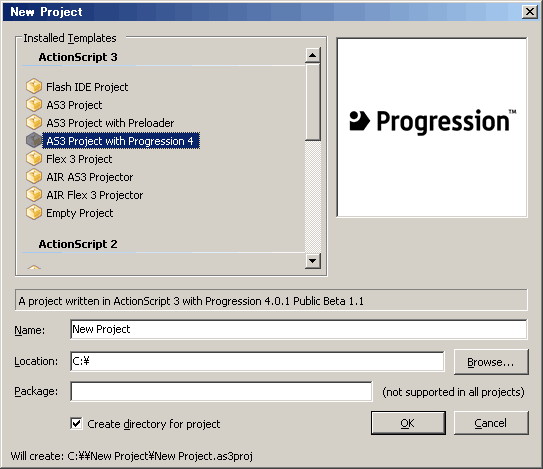
Task: Click the ActionScript 2 group header
Action: pos(78,244)
